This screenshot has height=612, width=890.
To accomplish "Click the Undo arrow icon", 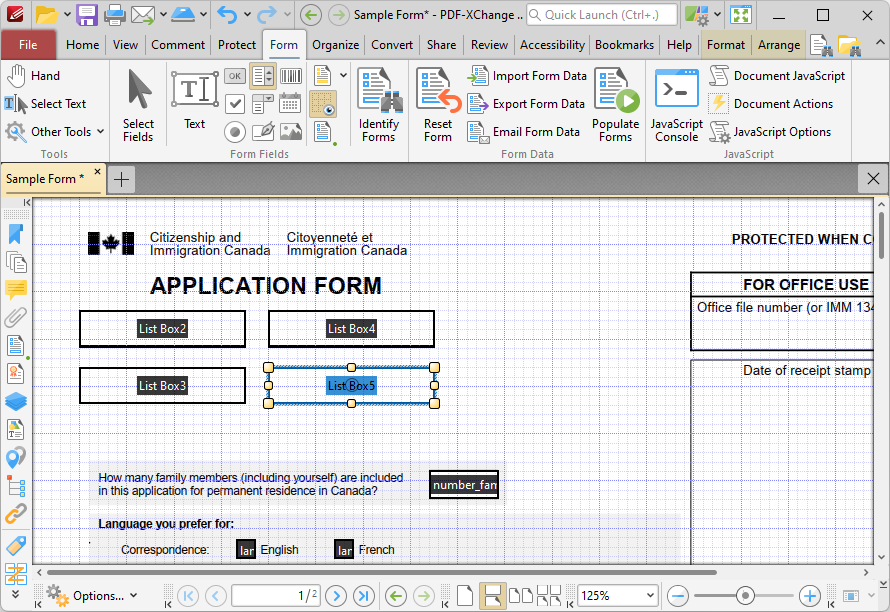I will [x=228, y=15].
